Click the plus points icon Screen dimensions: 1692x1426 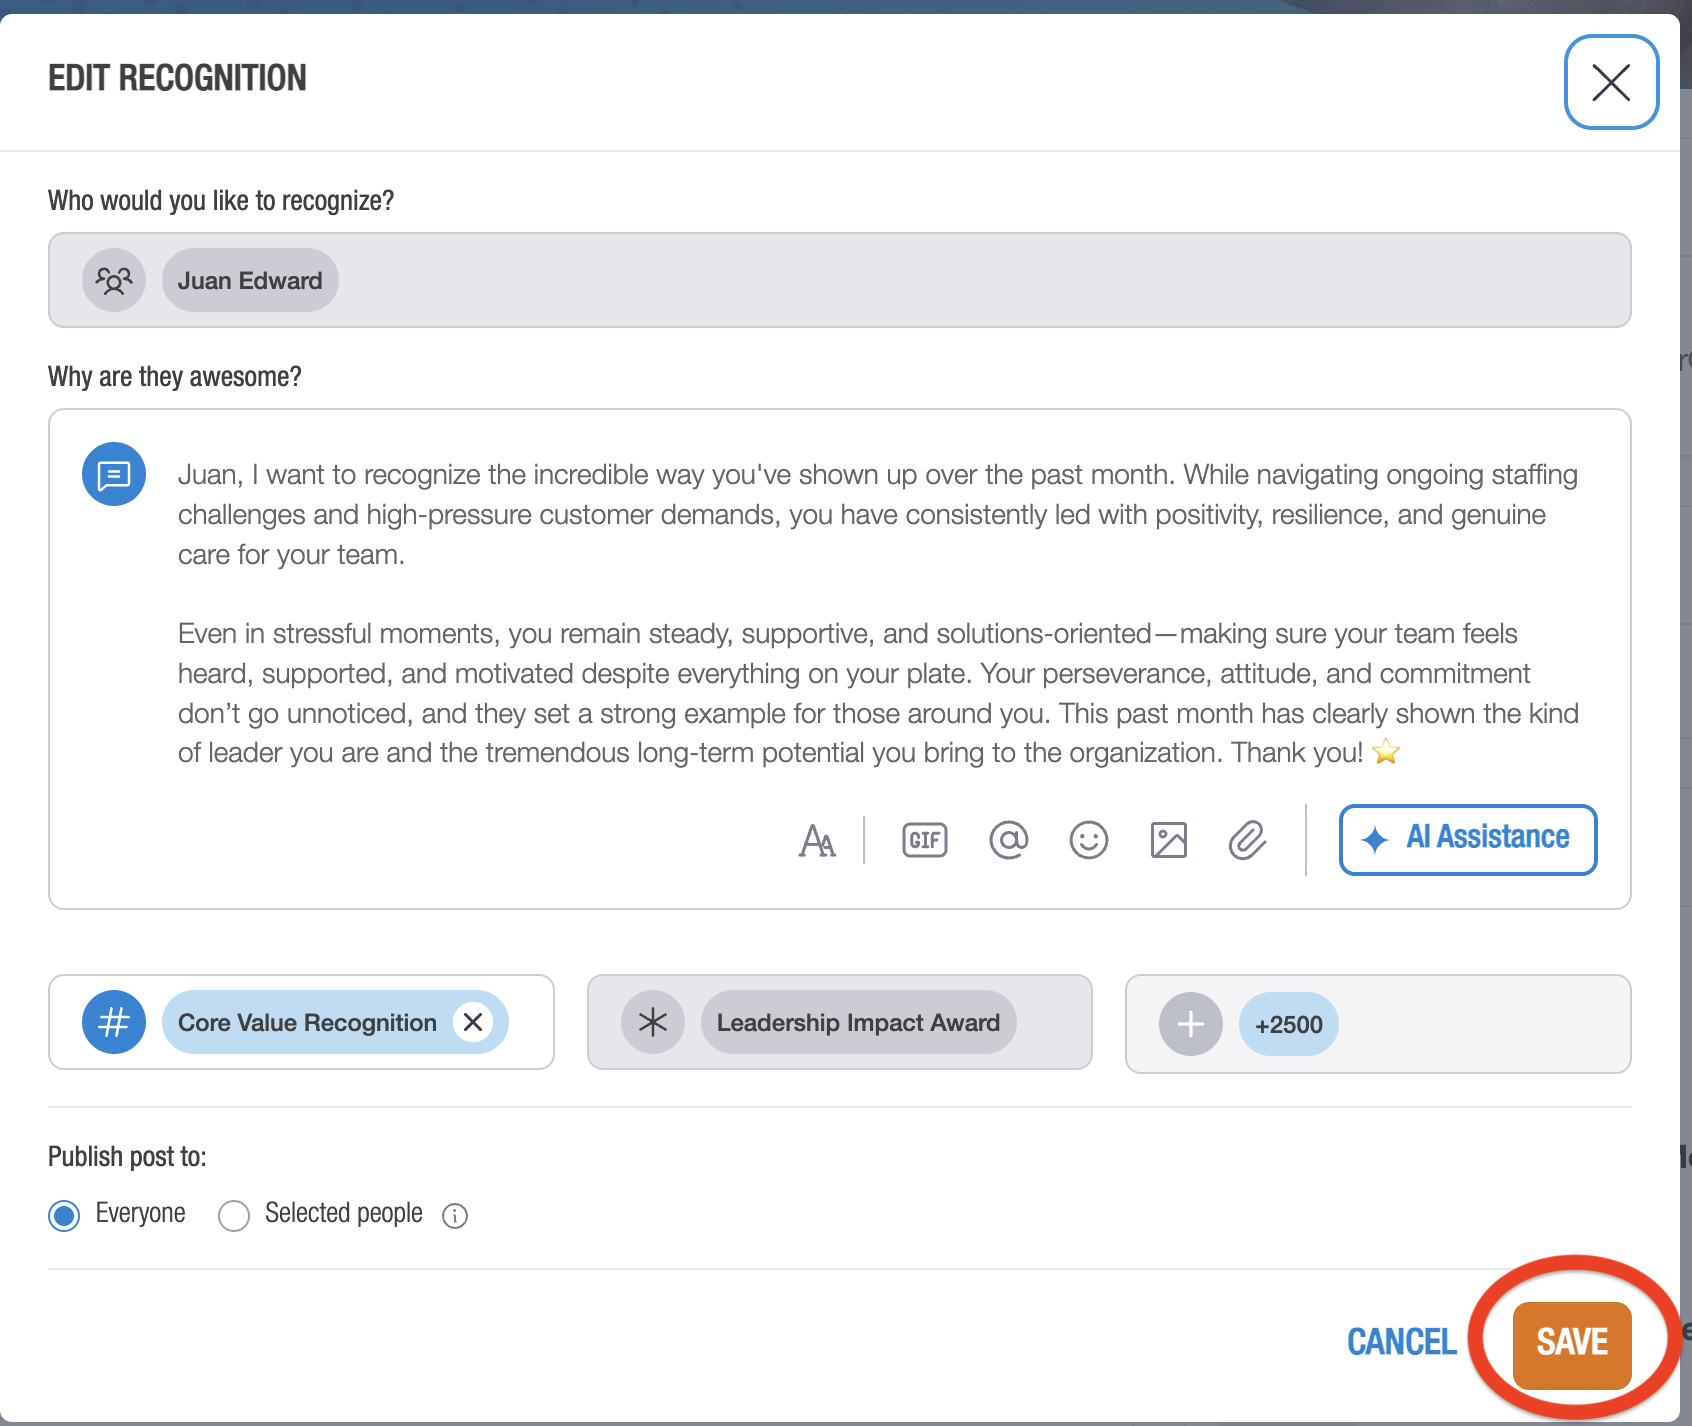(x=1191, y=1024)
